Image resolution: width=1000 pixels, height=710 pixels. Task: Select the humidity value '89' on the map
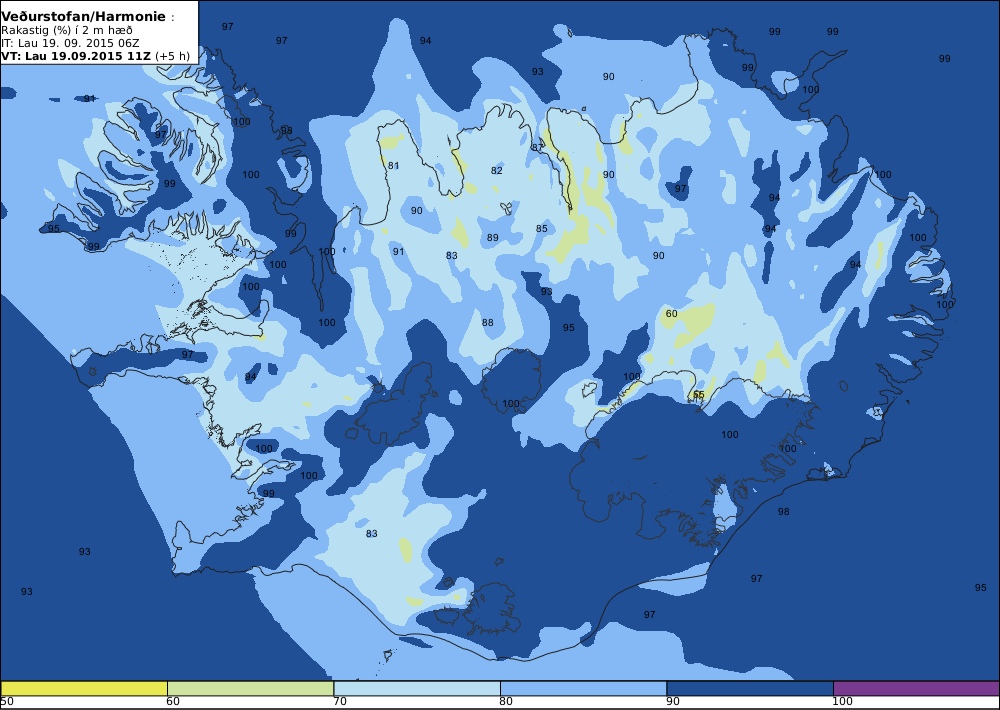point(492,237)
